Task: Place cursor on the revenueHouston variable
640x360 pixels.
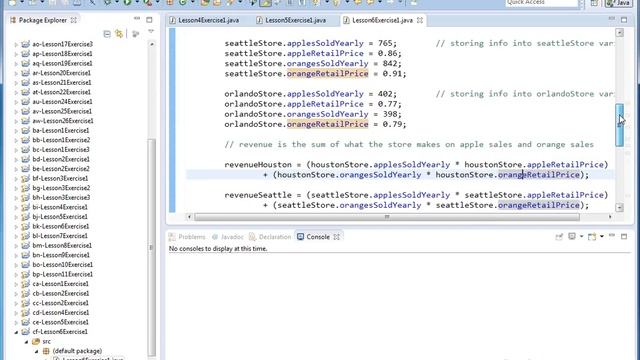Action: click(x=258, y=164)
